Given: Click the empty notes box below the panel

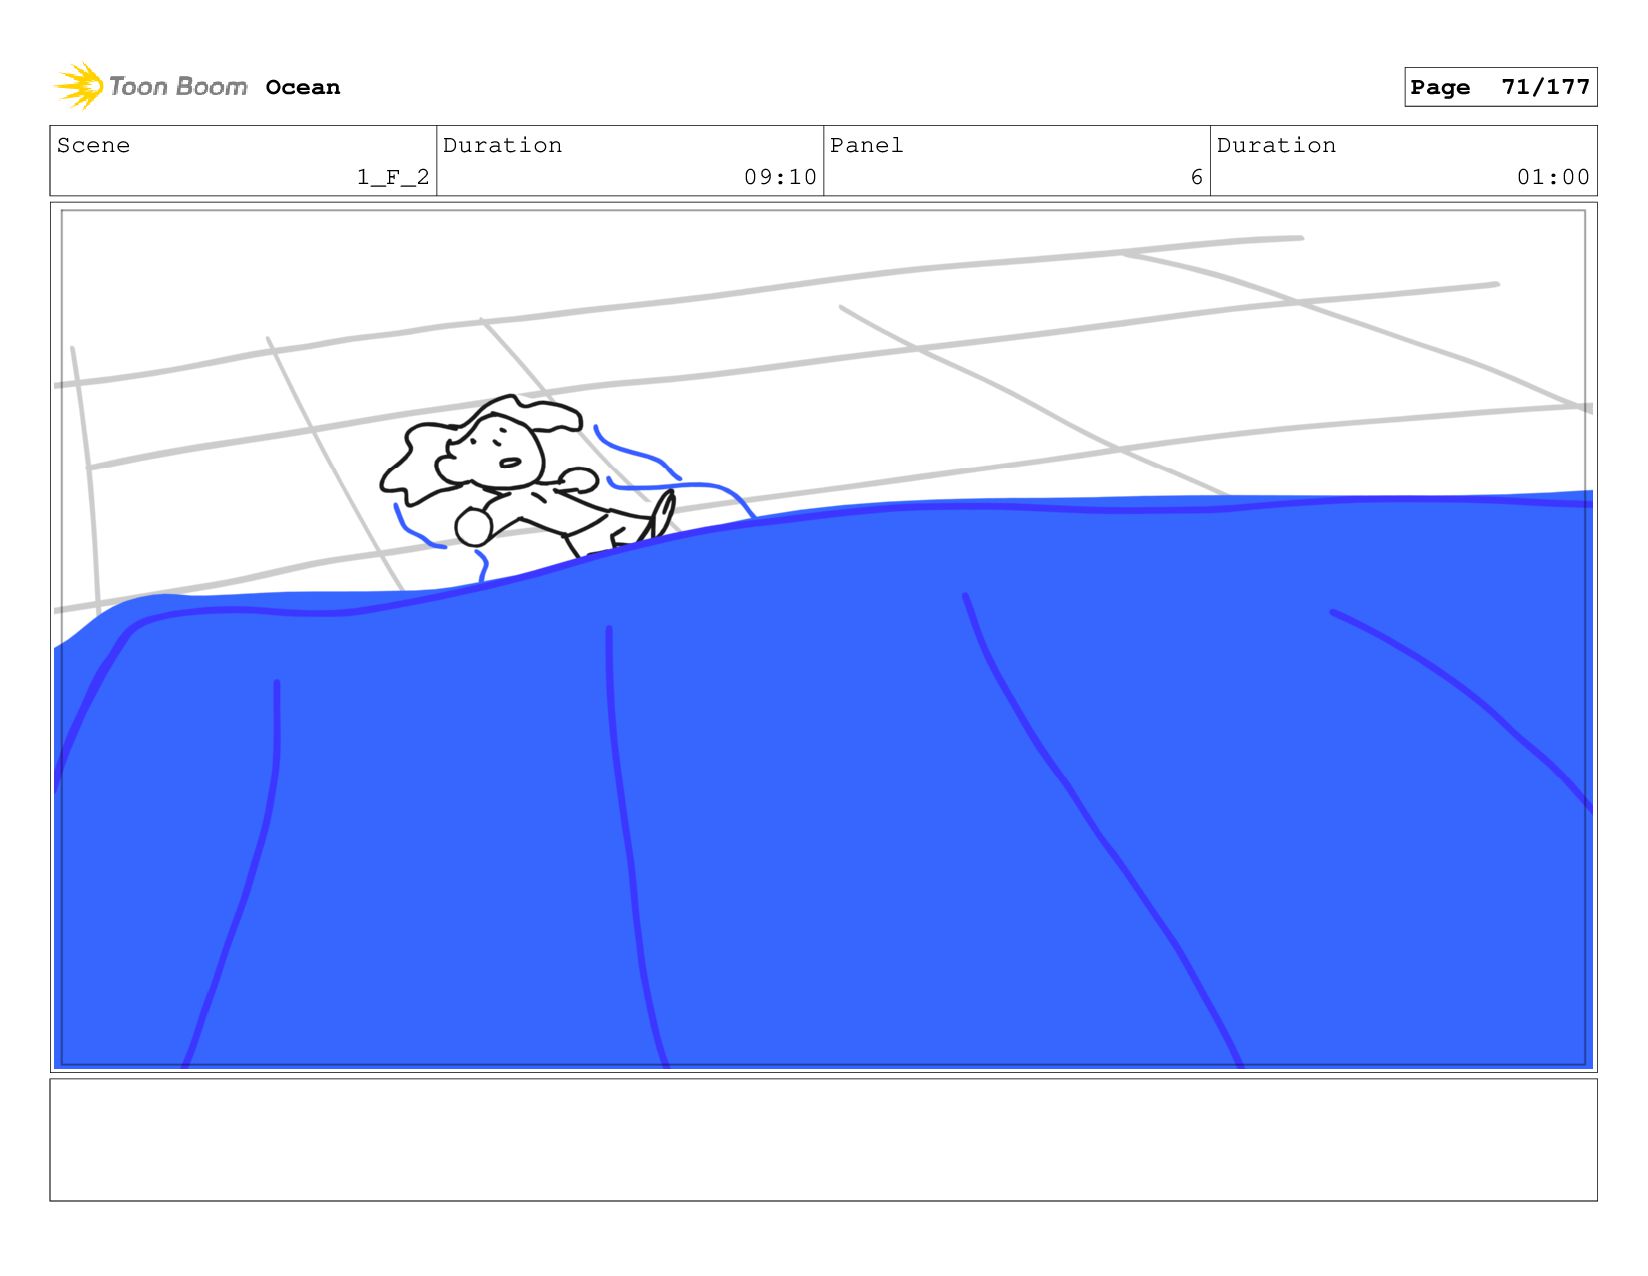Looking at the screenshot, I should click(823, 1139).
